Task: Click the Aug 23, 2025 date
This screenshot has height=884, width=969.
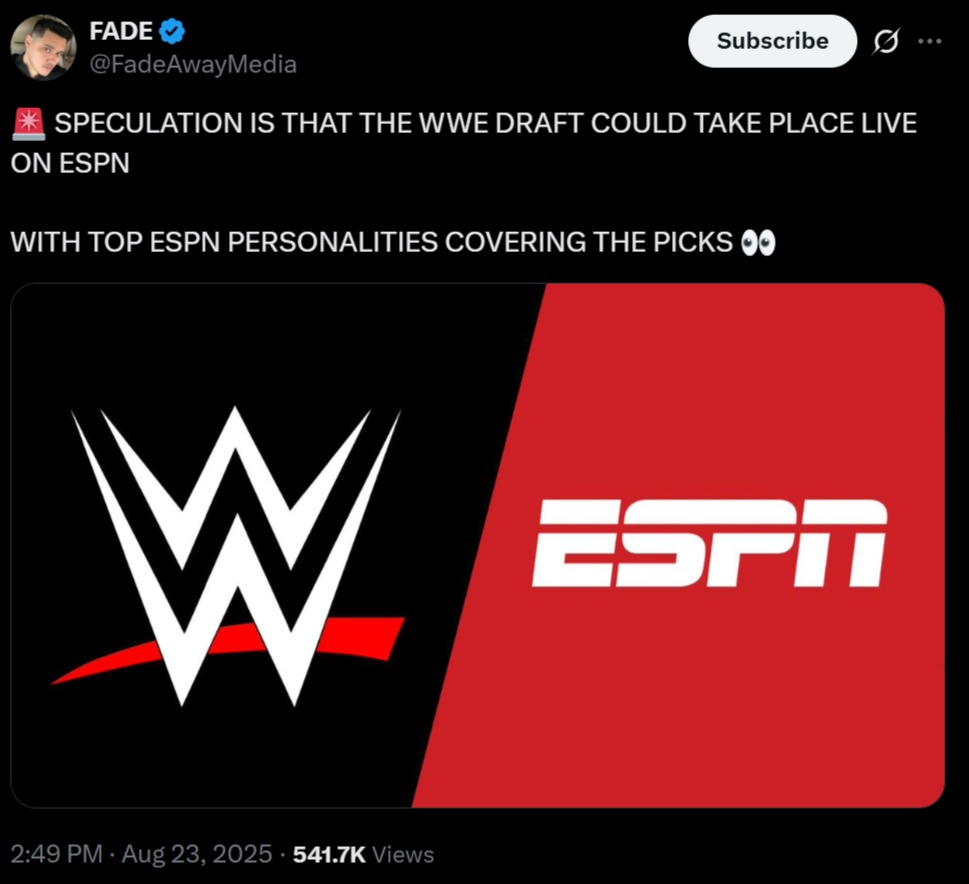Action: [x=197, y=854]
